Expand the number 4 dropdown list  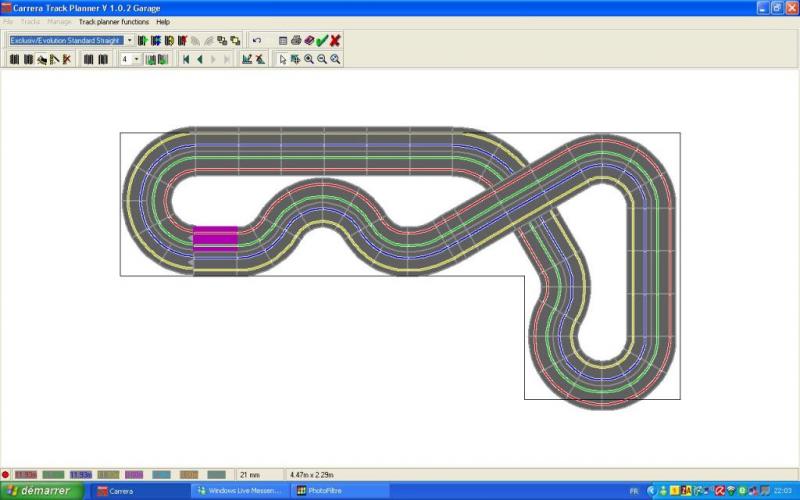[136, 60]
